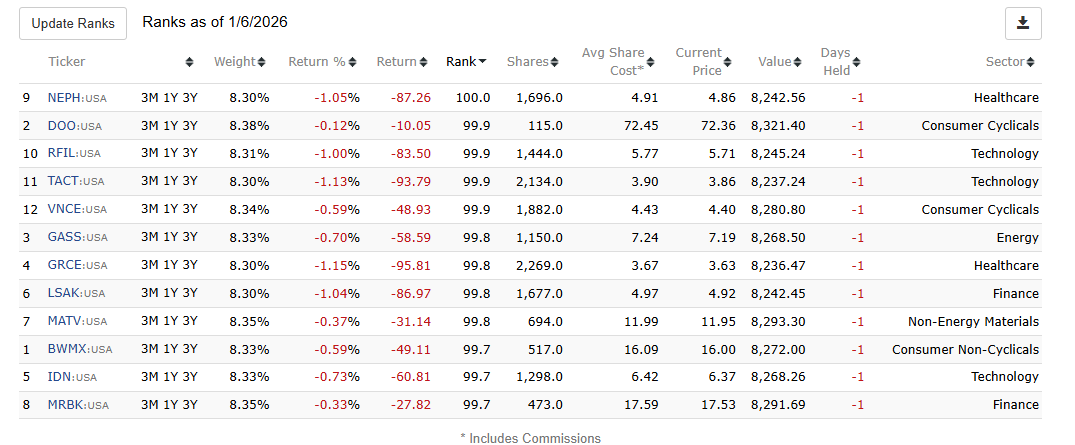Sort by Days Held column
The height and width of the screenshot is (445, 1075).
click(x=839, y=62)
